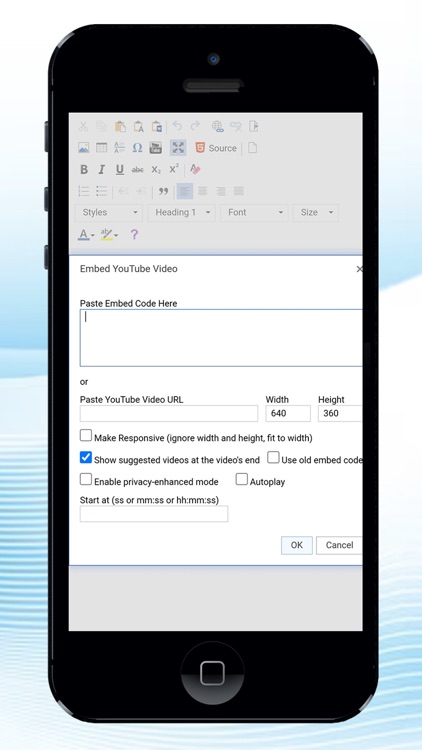Click the Remove Format eraser icon
The width and height of the screenshot is (422, 750).
coord(195,169)
